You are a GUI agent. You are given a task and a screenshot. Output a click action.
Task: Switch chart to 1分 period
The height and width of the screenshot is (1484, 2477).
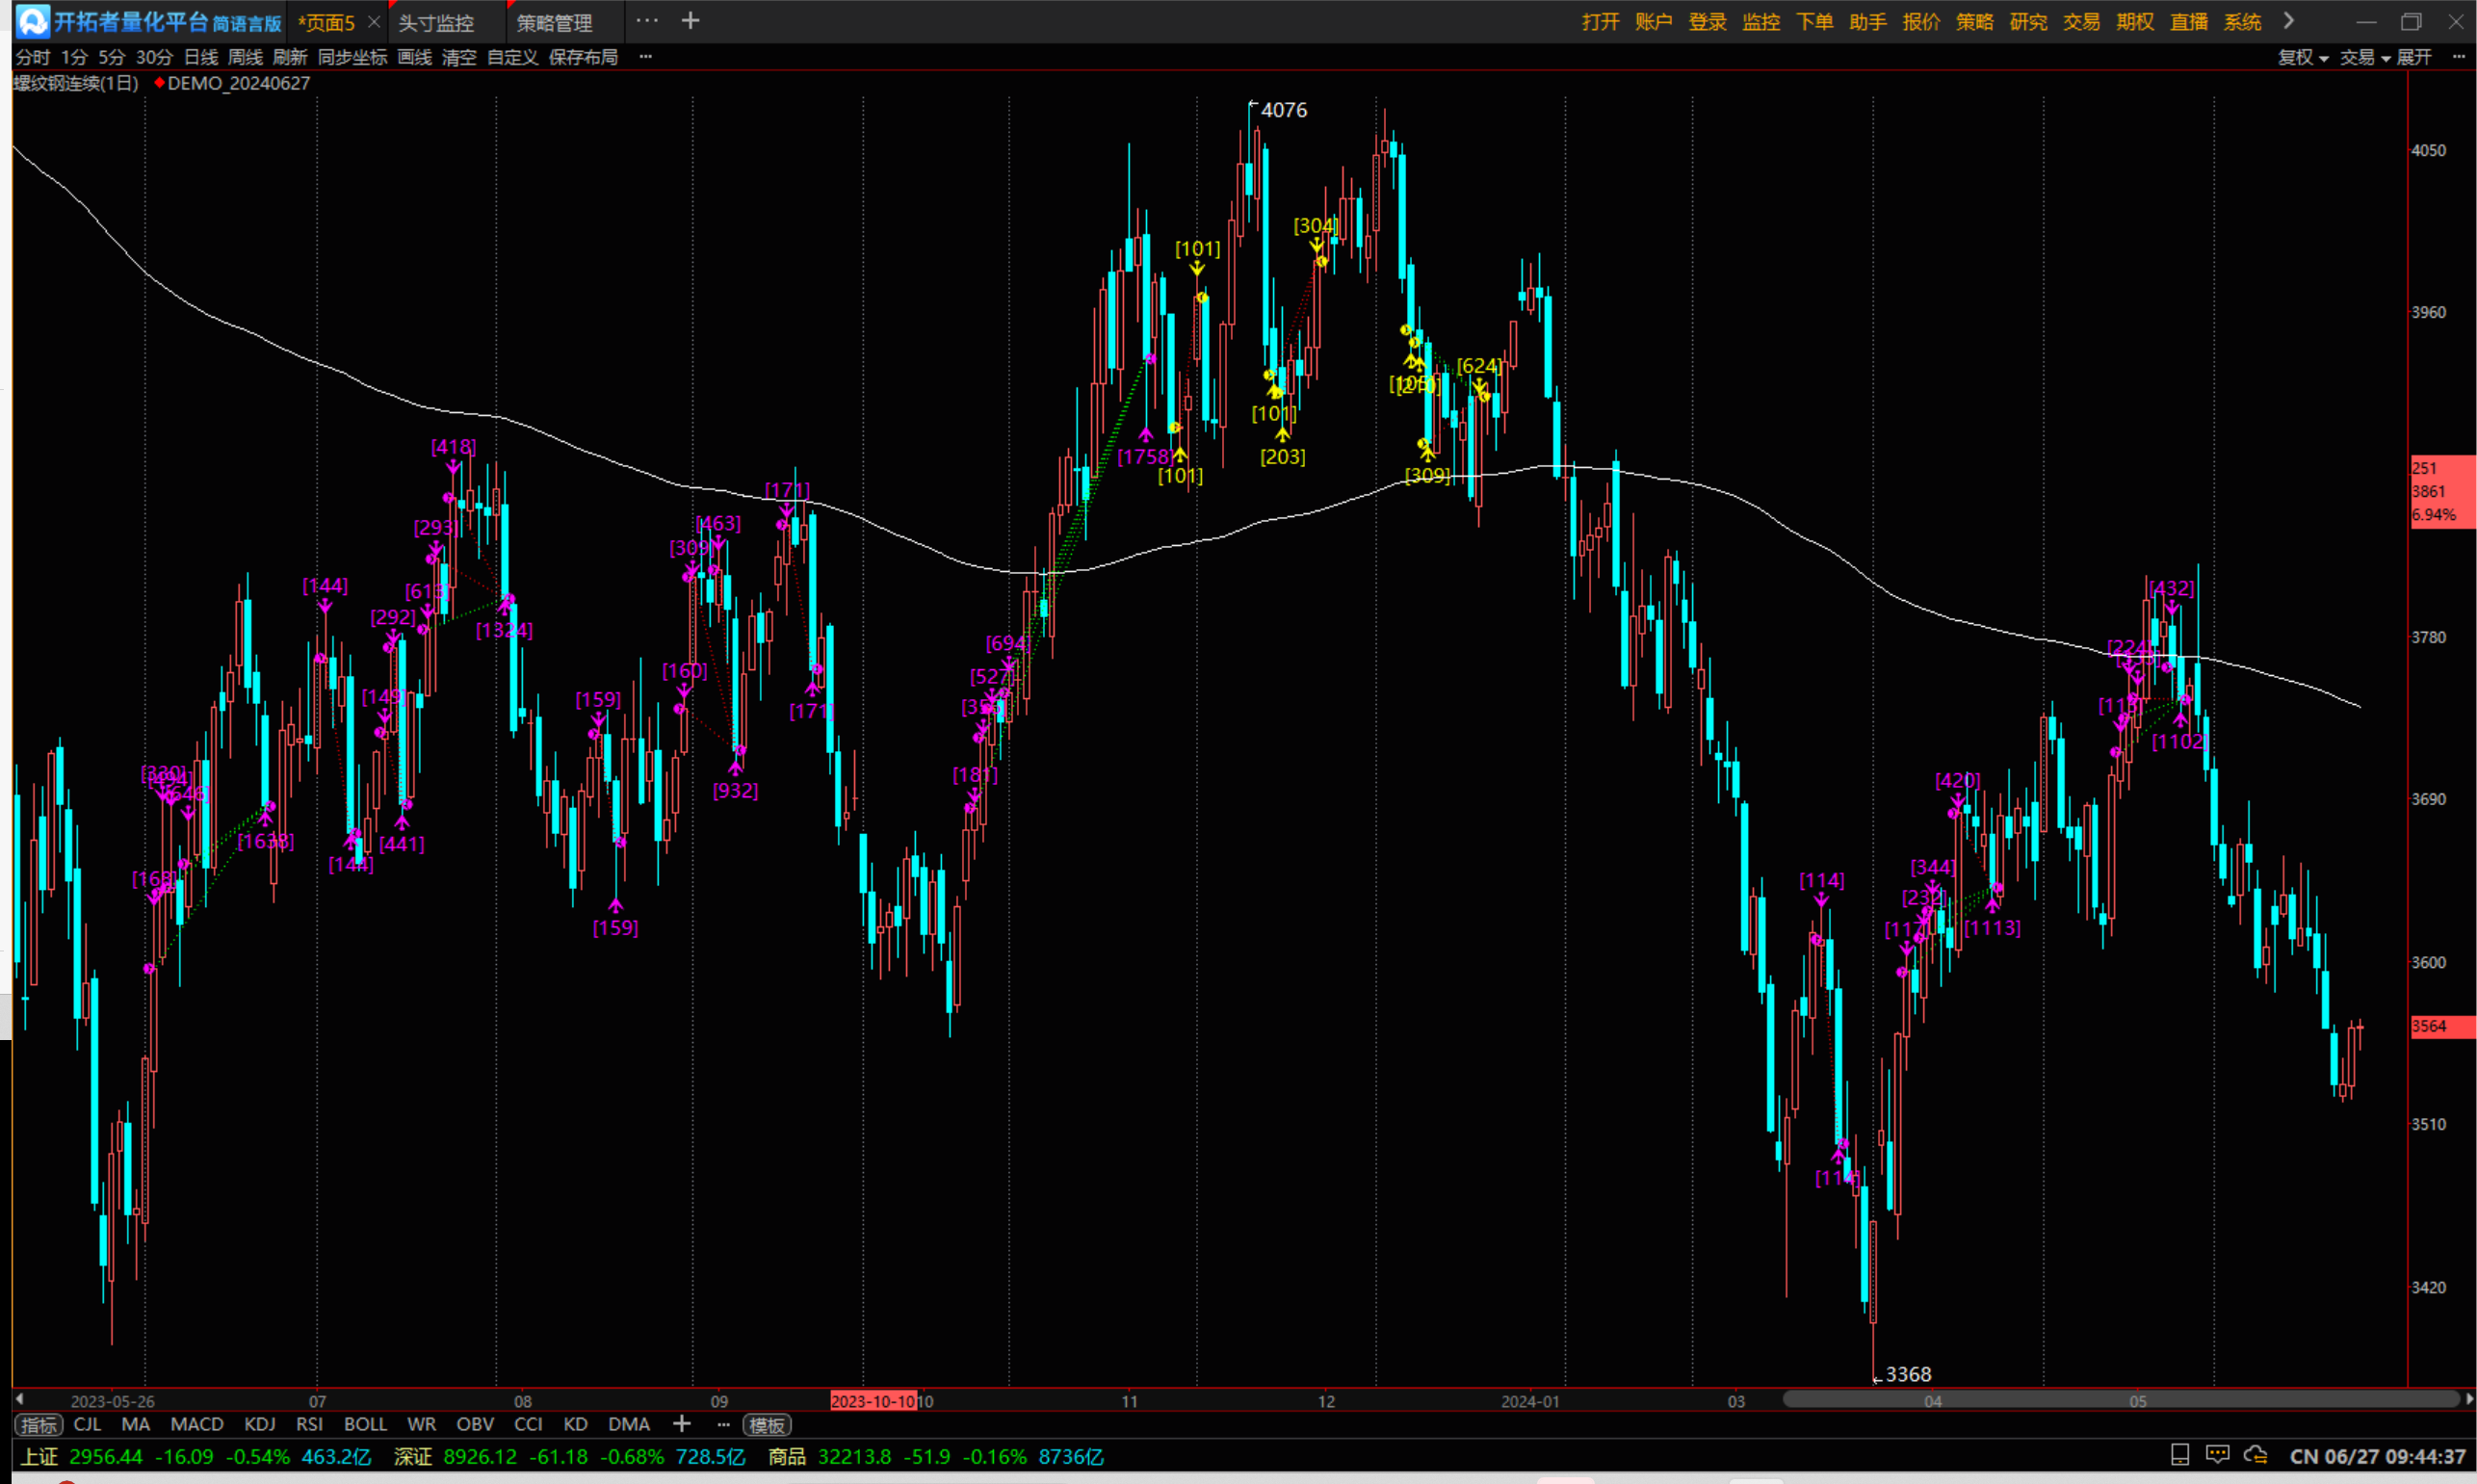pyautogui.click(x=74, y=57)
